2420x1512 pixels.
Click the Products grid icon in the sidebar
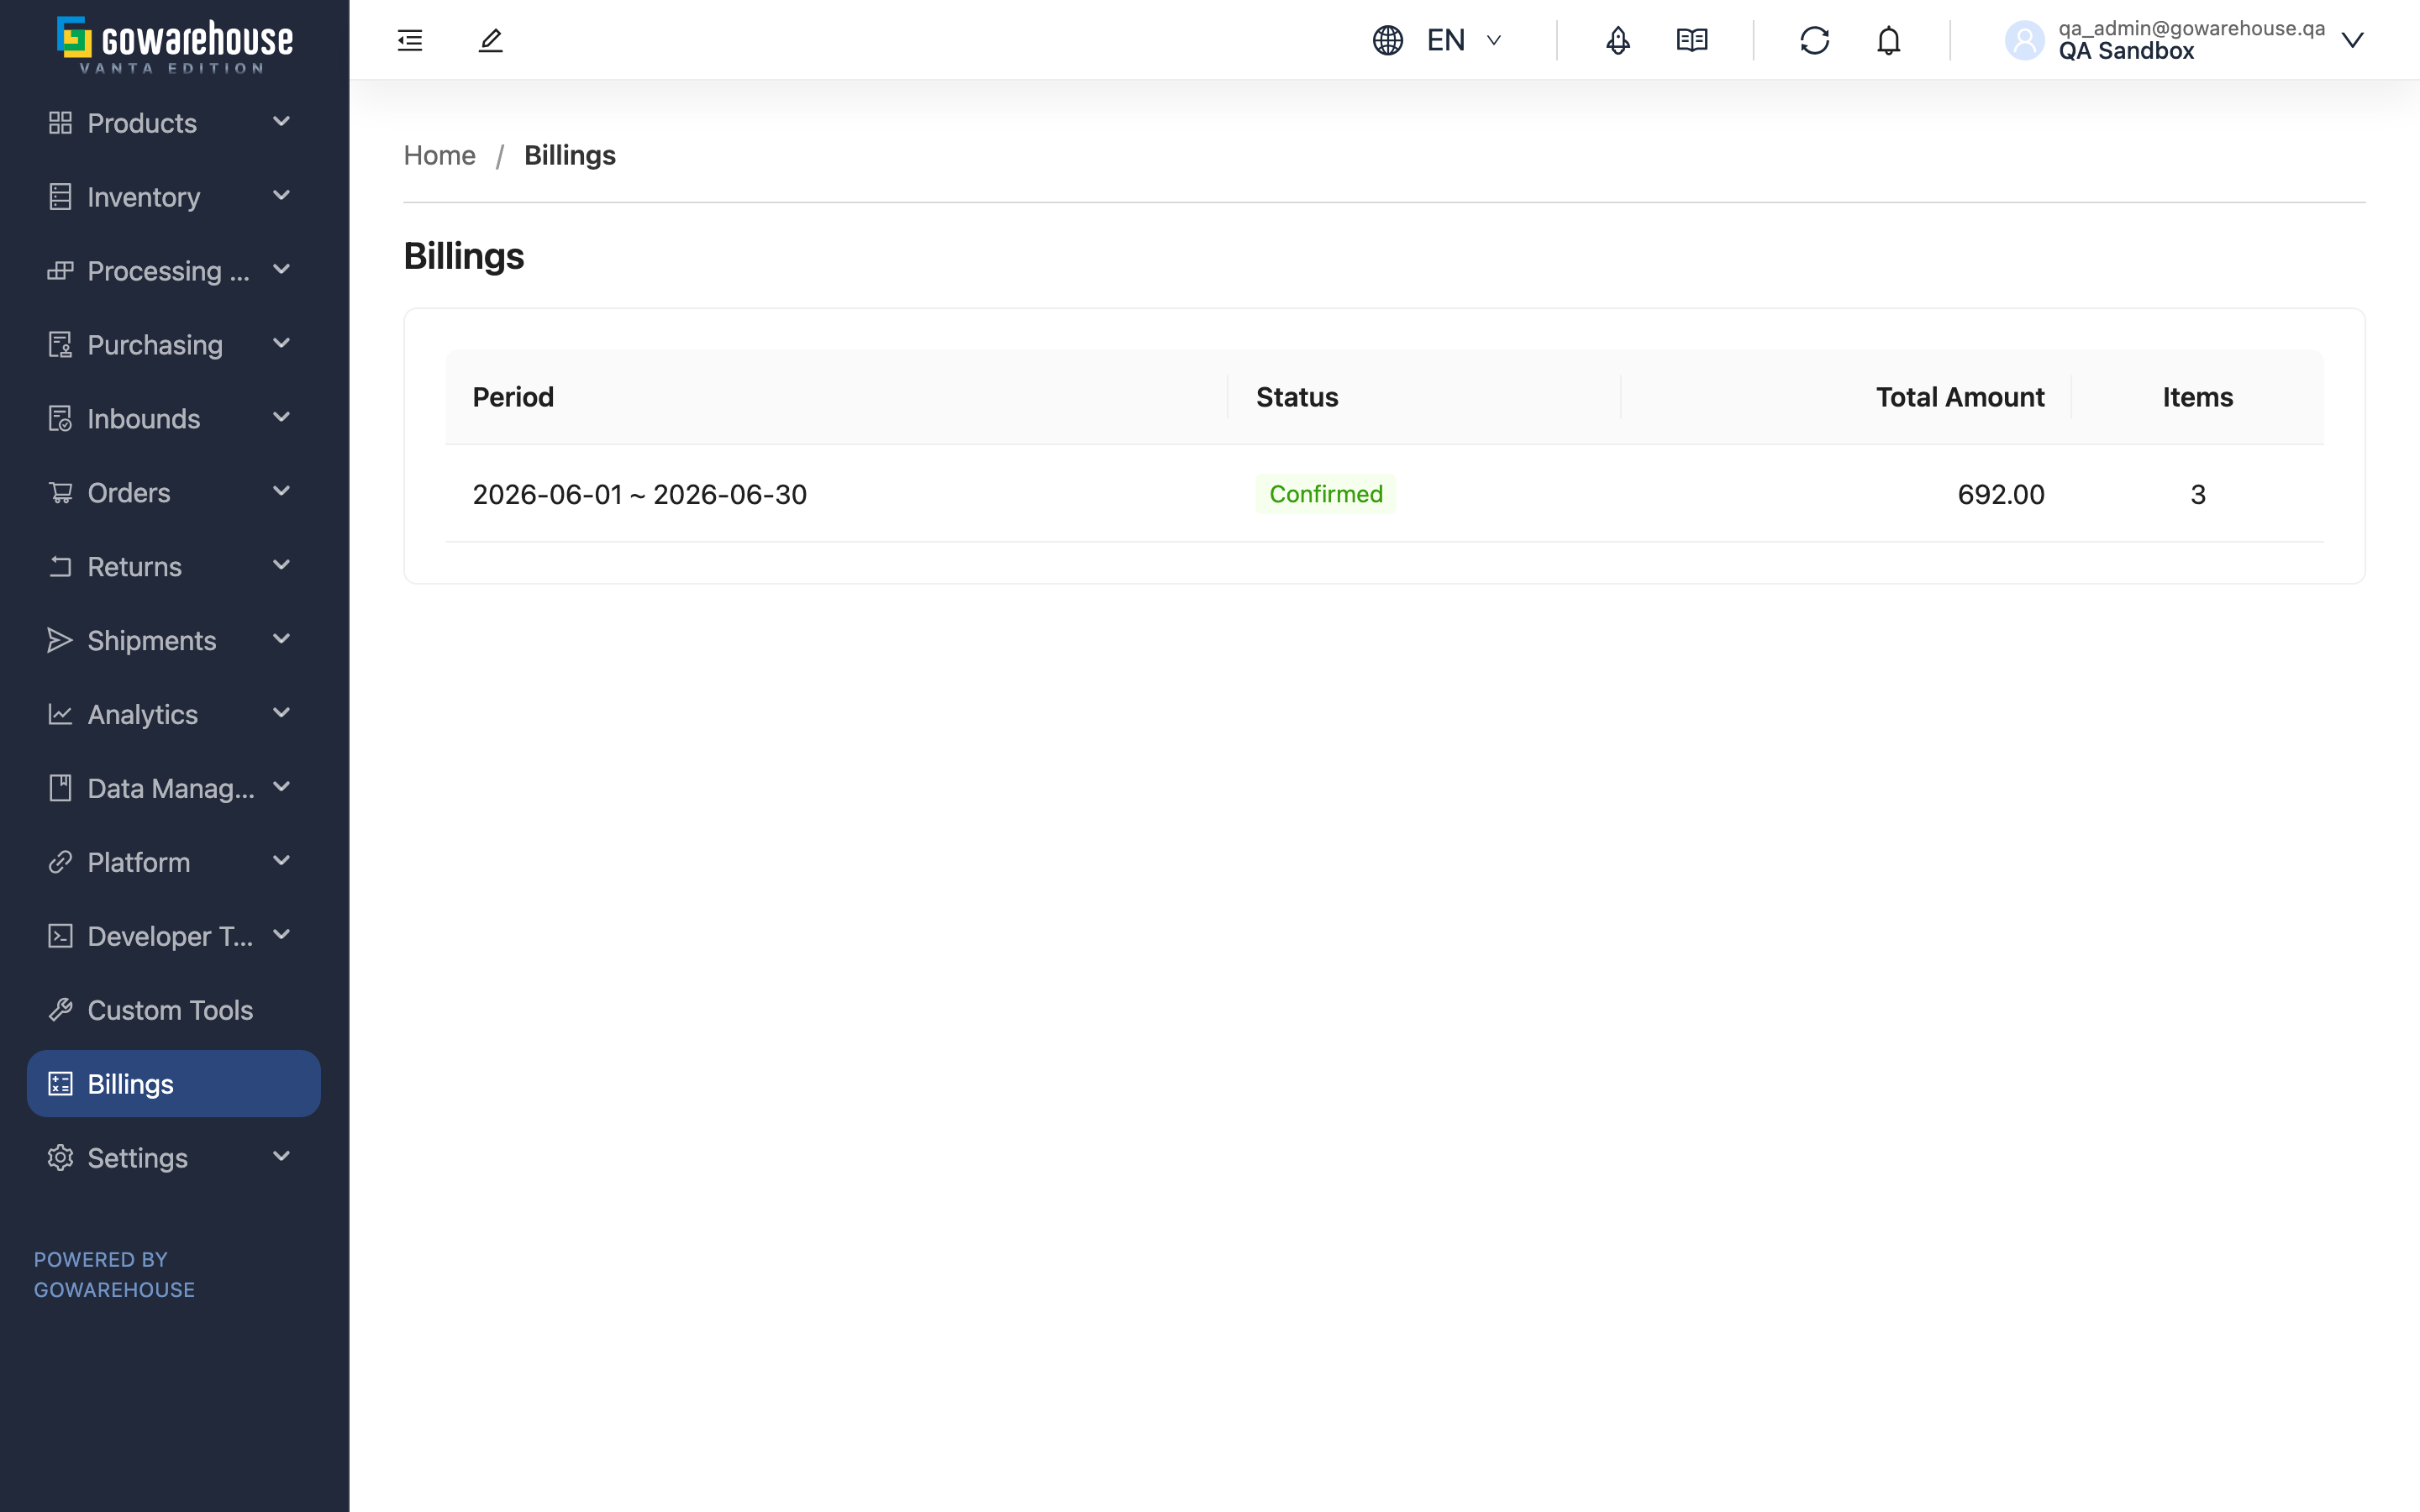pyautogui.click(x=60, y=123)
